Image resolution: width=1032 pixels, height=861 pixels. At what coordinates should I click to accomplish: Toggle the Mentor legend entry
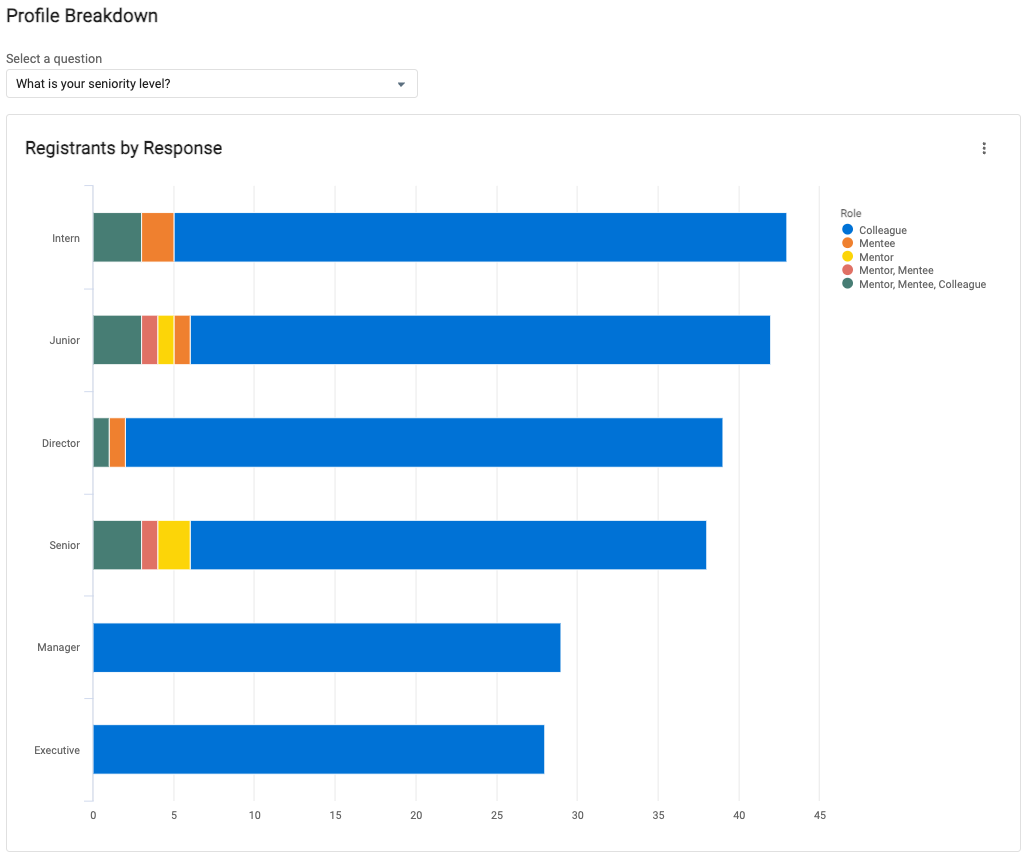876,258
